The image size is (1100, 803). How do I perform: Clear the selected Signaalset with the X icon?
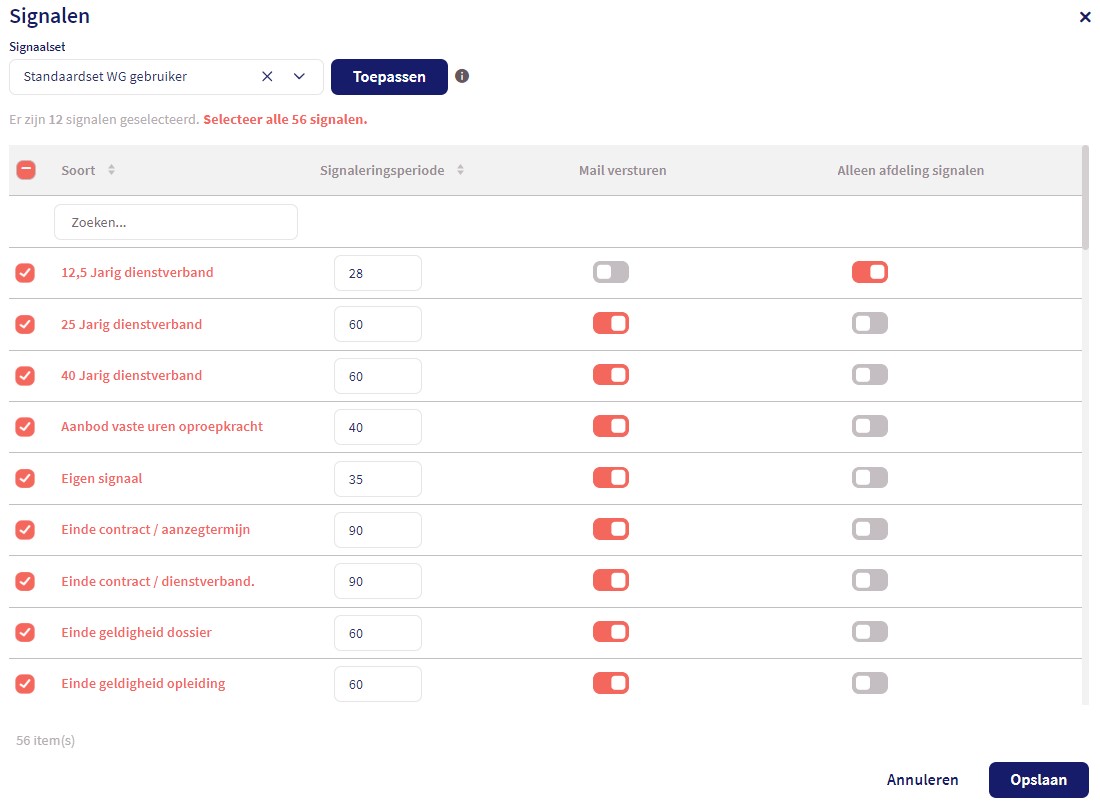pos(267,76)
